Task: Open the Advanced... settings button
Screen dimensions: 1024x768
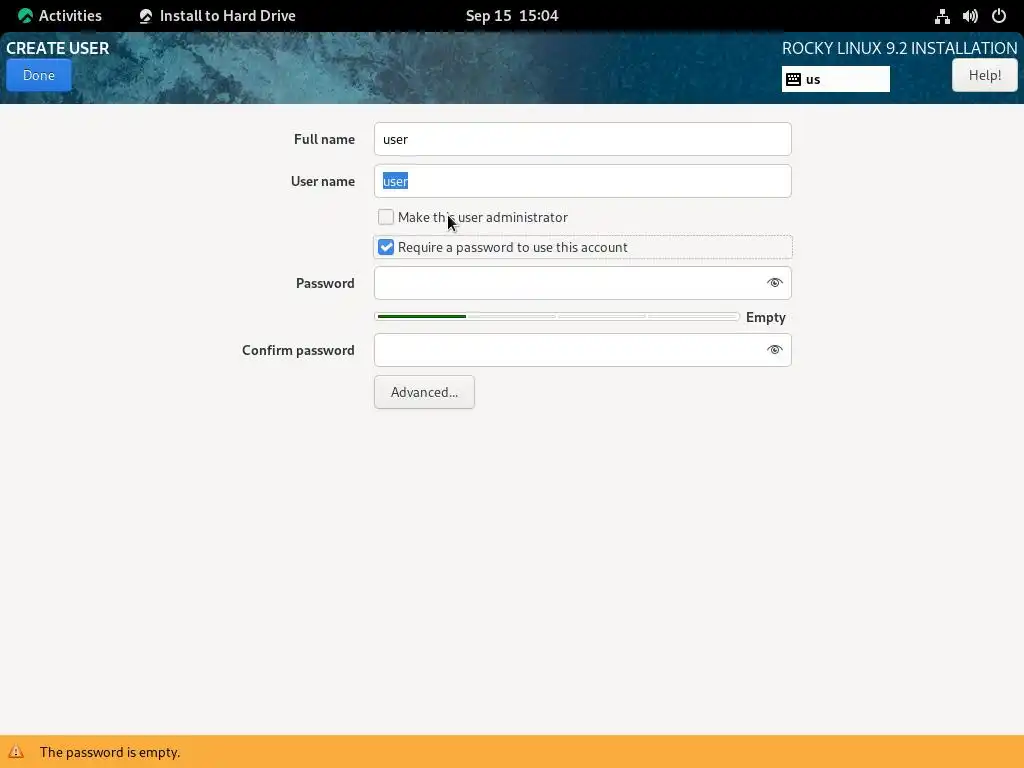Action: coord(424,392)
